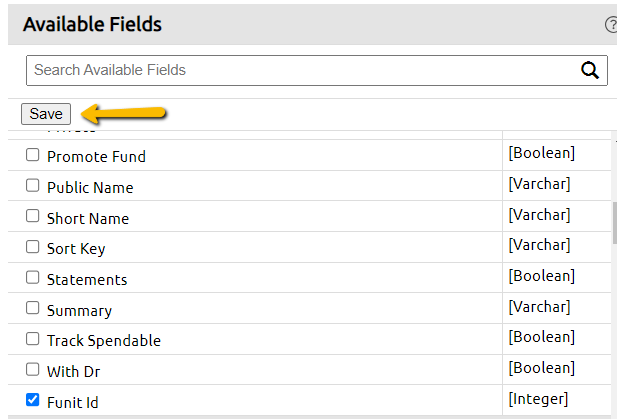Click the Save button
The height and width of the screenshot is (419, 617).
46,114
